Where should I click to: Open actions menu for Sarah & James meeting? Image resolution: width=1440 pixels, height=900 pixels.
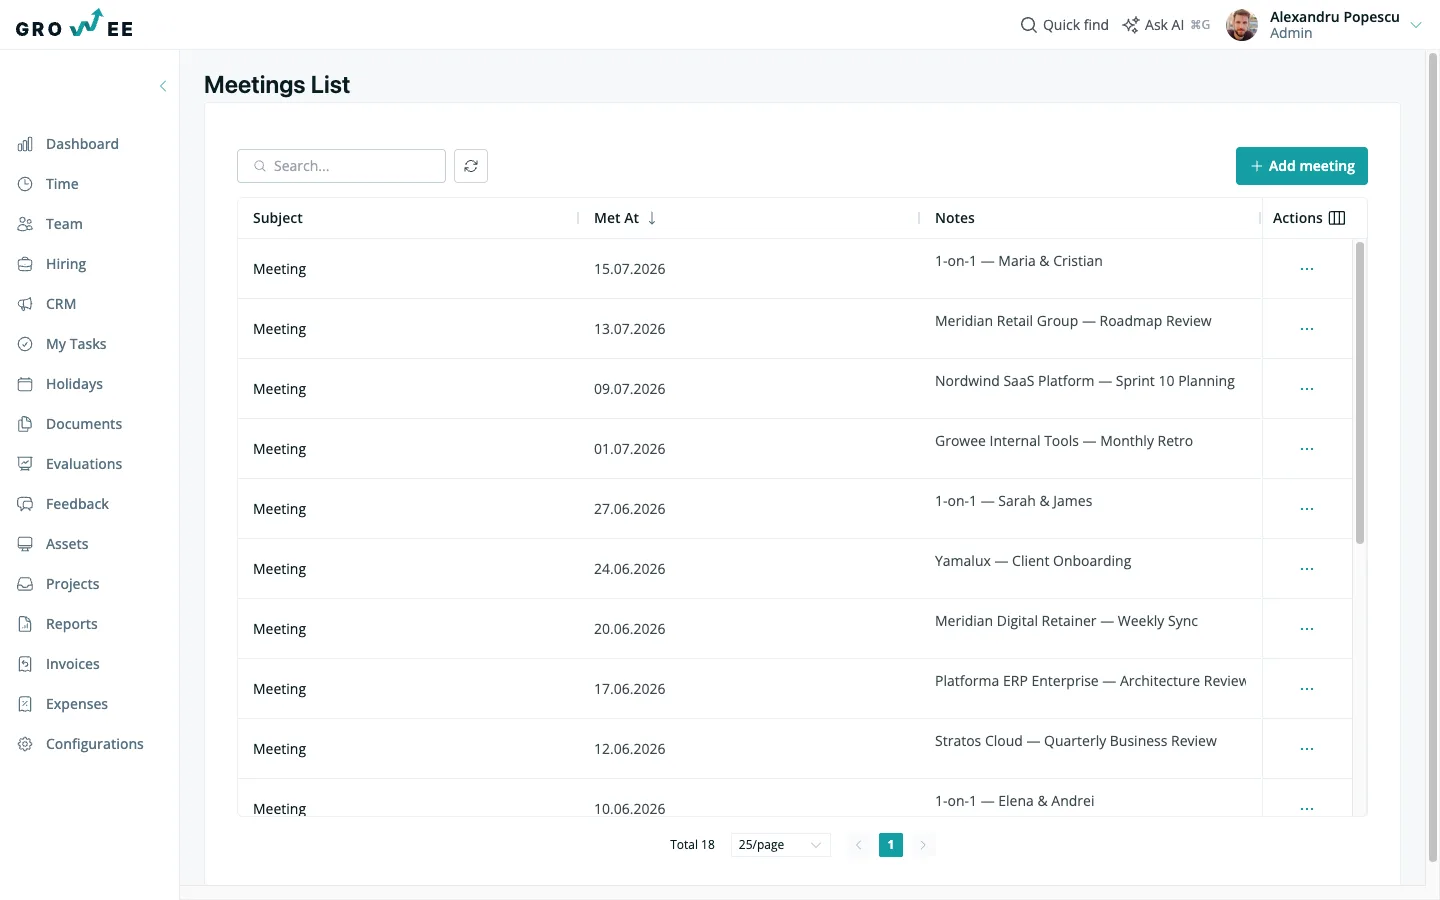[x=1307, y=509]
